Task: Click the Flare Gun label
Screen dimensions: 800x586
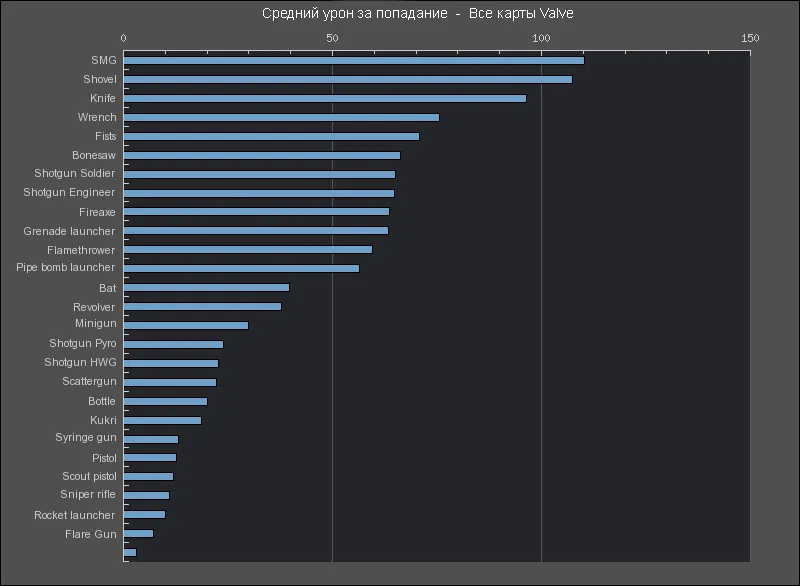Action: pyautogui.click(x=91, y=534)
